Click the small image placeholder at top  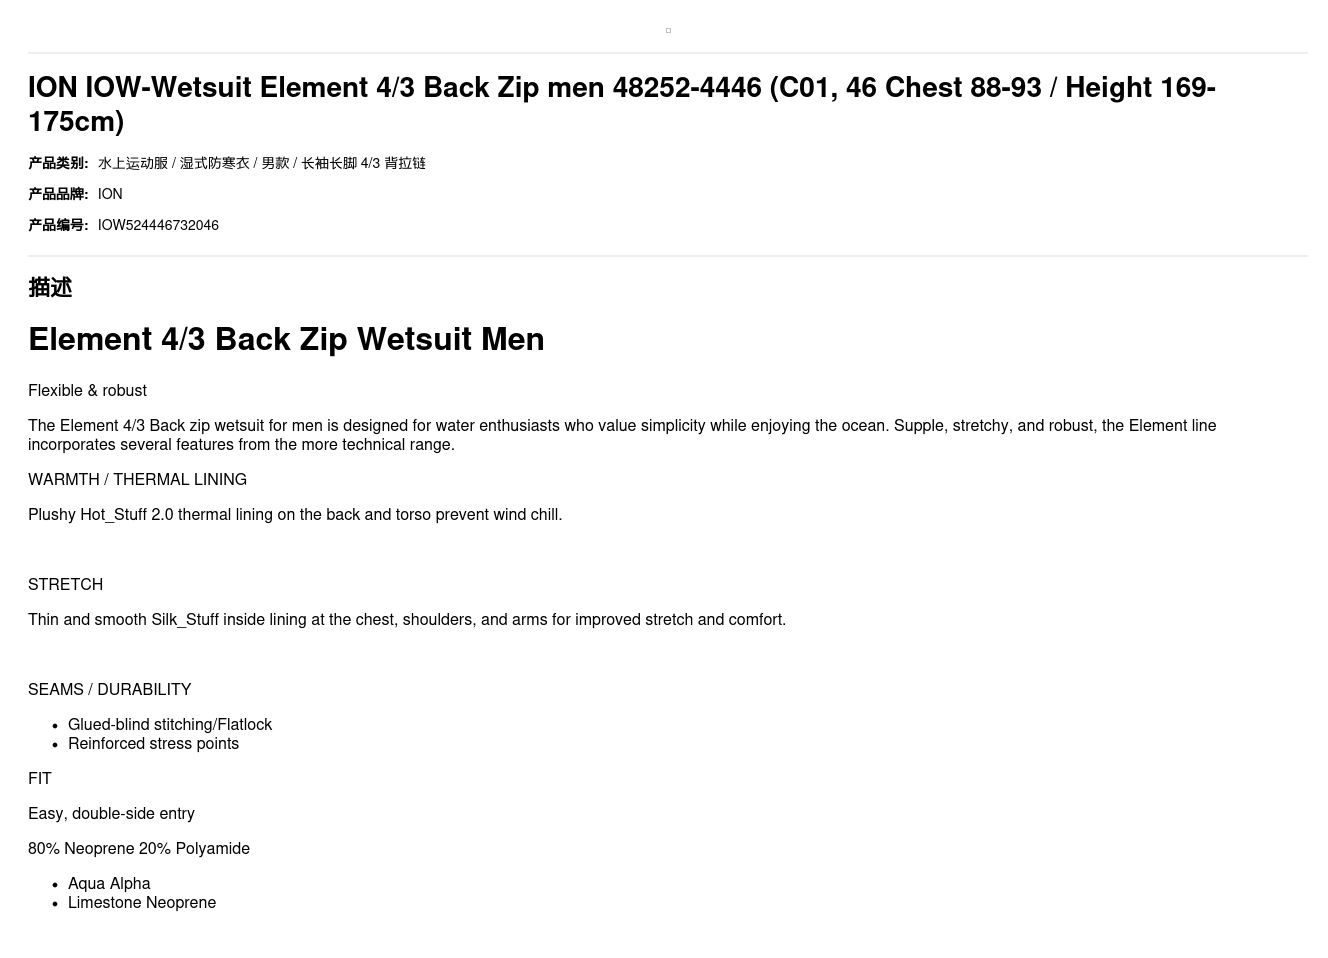click(x=668, y=31)
